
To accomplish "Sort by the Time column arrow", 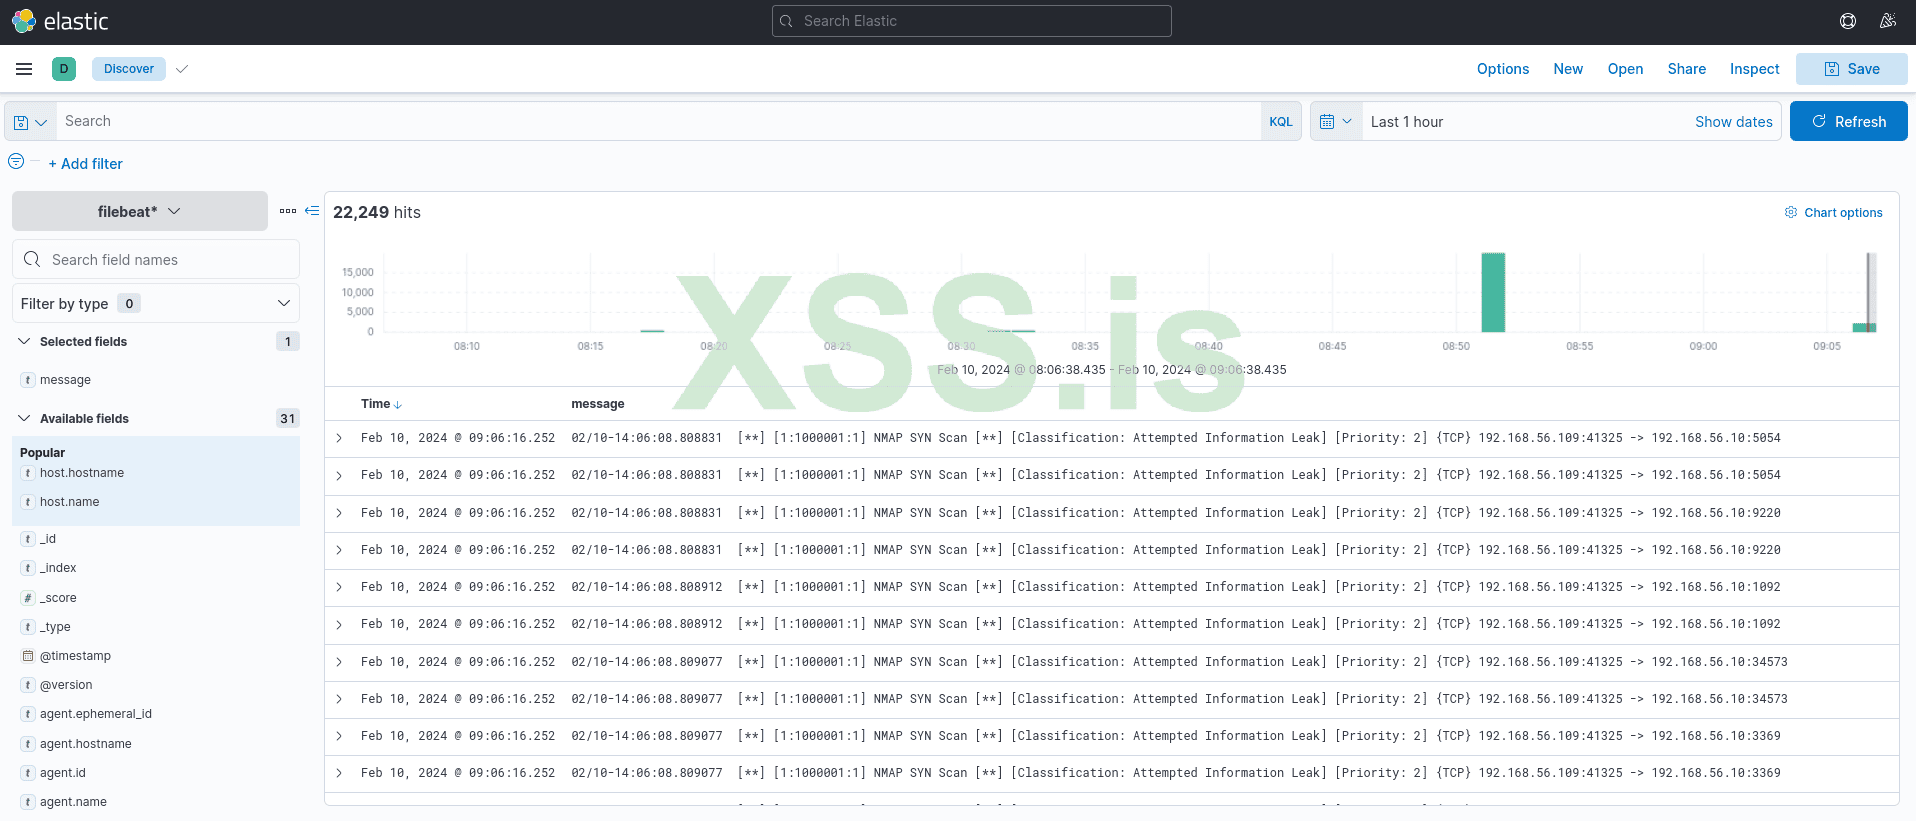I will (x=398, y=405).
